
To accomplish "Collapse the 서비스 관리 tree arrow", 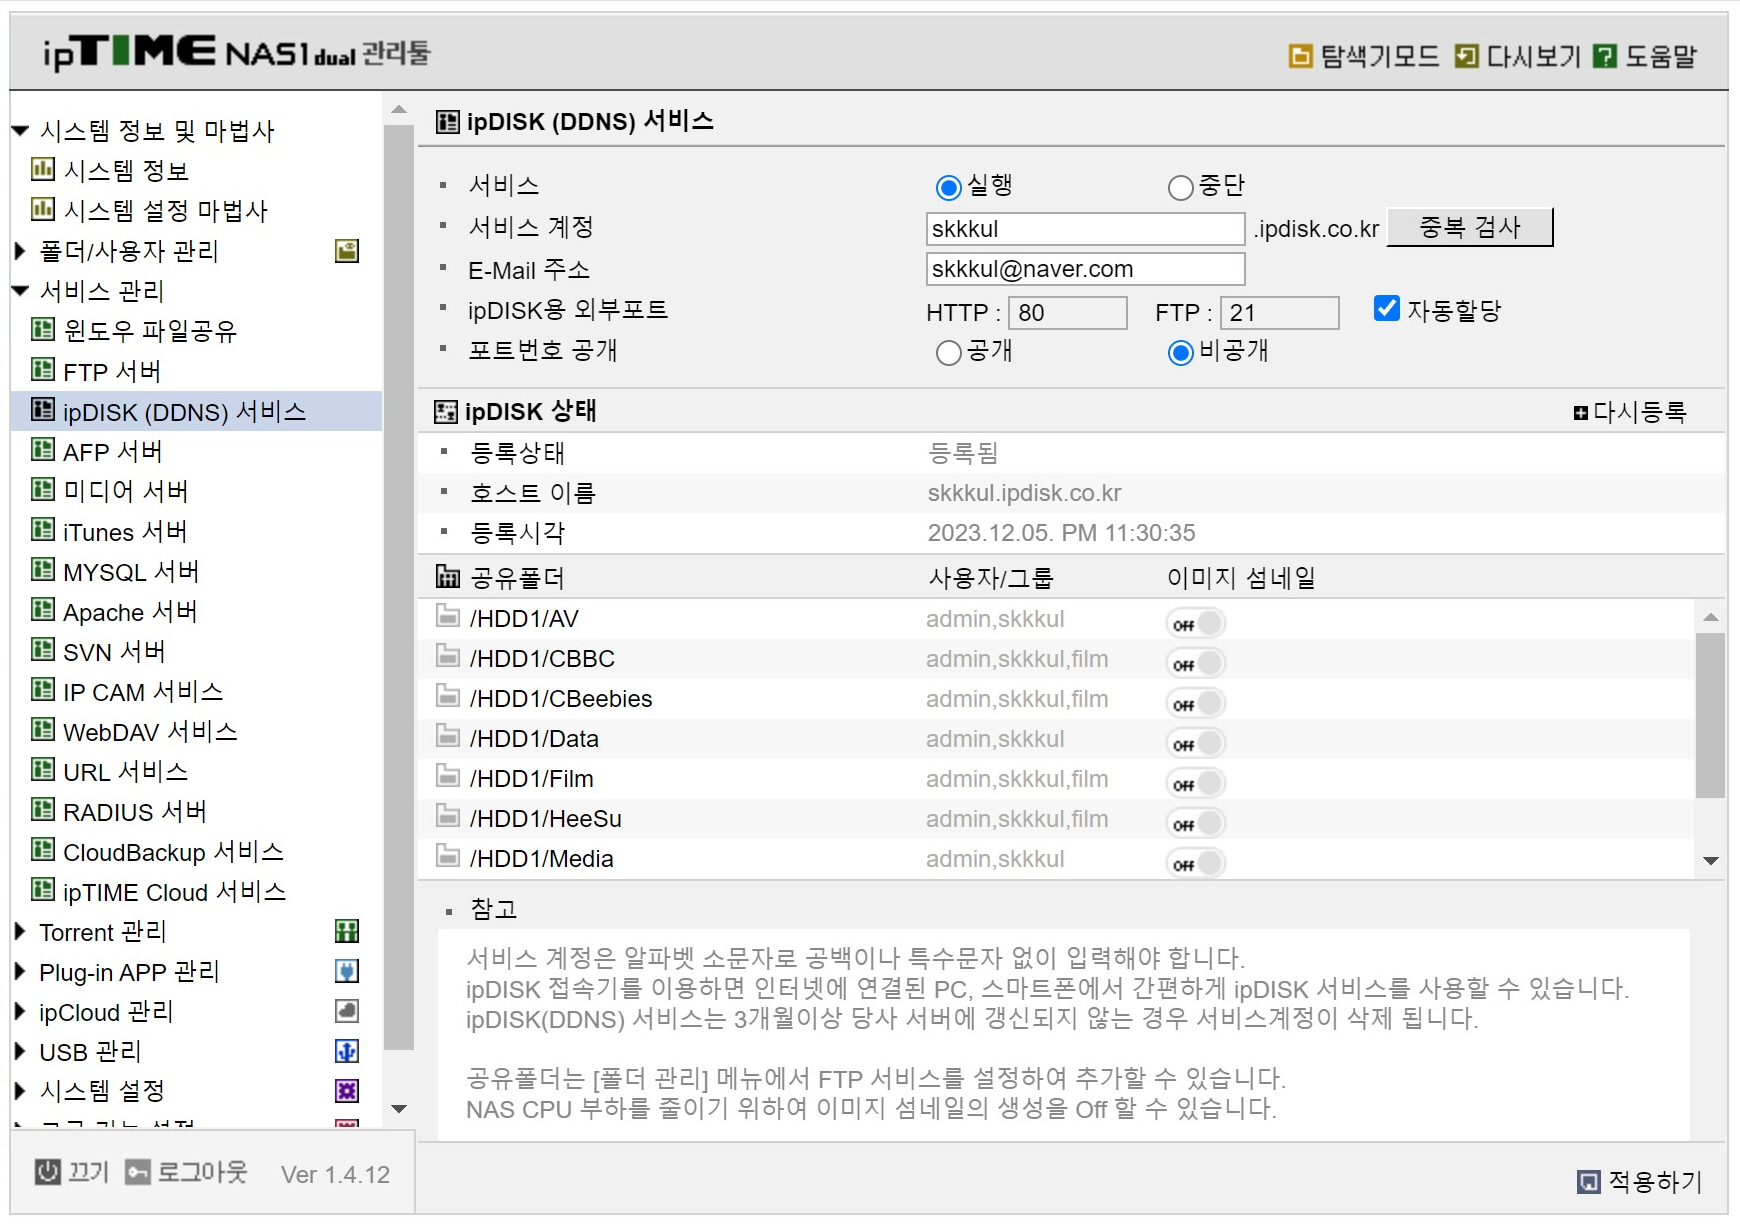I will 20,291.
